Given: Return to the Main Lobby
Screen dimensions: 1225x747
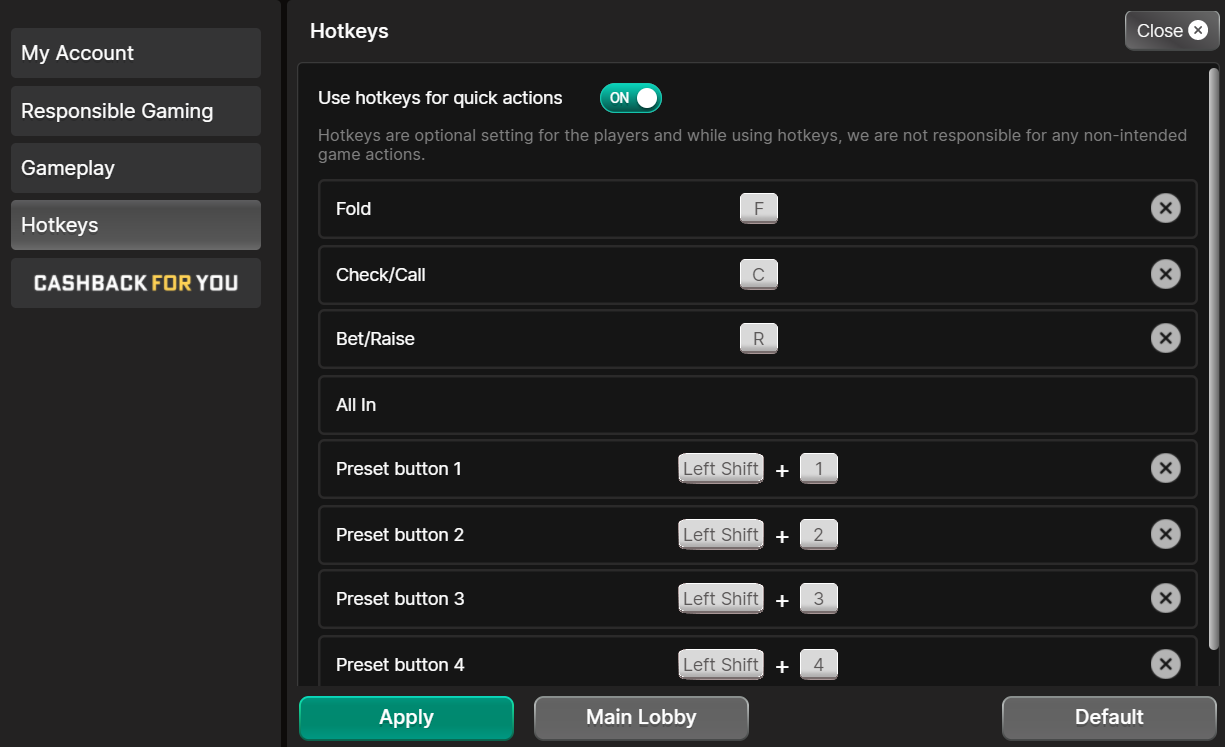Looking at the screenshot, I should pos(641,717).
